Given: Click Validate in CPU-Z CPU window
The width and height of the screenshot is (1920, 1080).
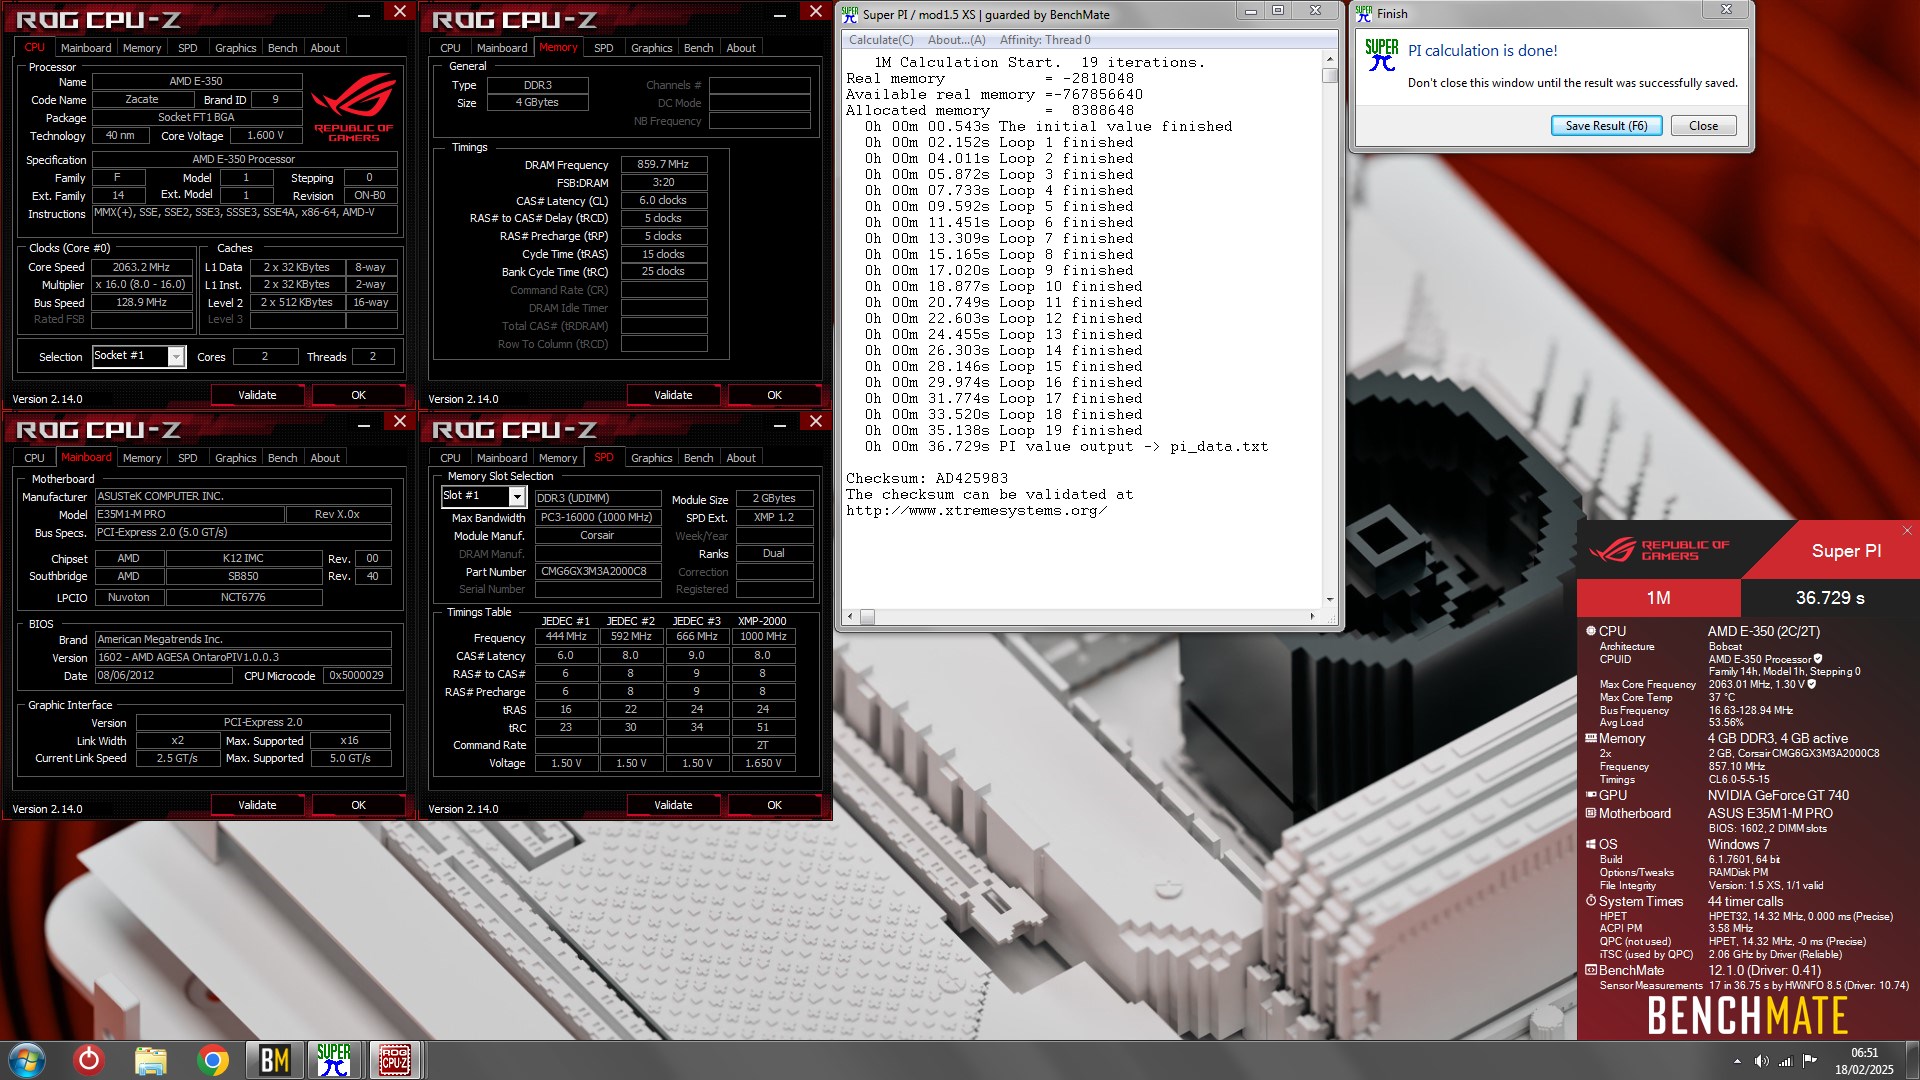Looking at the screenshot, I should pos(257,395).
